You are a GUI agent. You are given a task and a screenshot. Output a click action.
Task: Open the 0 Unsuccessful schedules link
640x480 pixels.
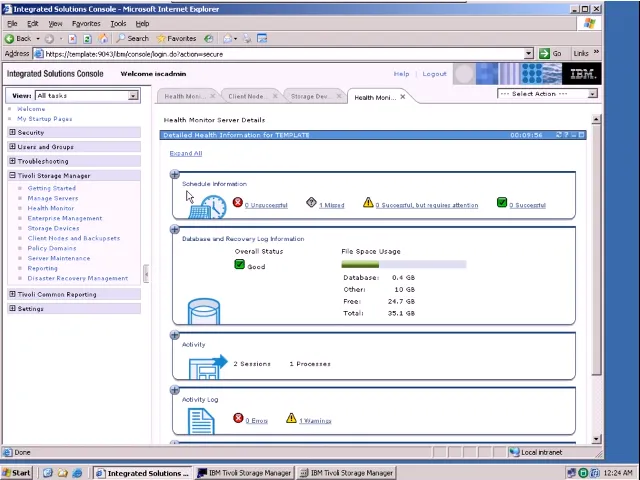click(x=266, y=205)
